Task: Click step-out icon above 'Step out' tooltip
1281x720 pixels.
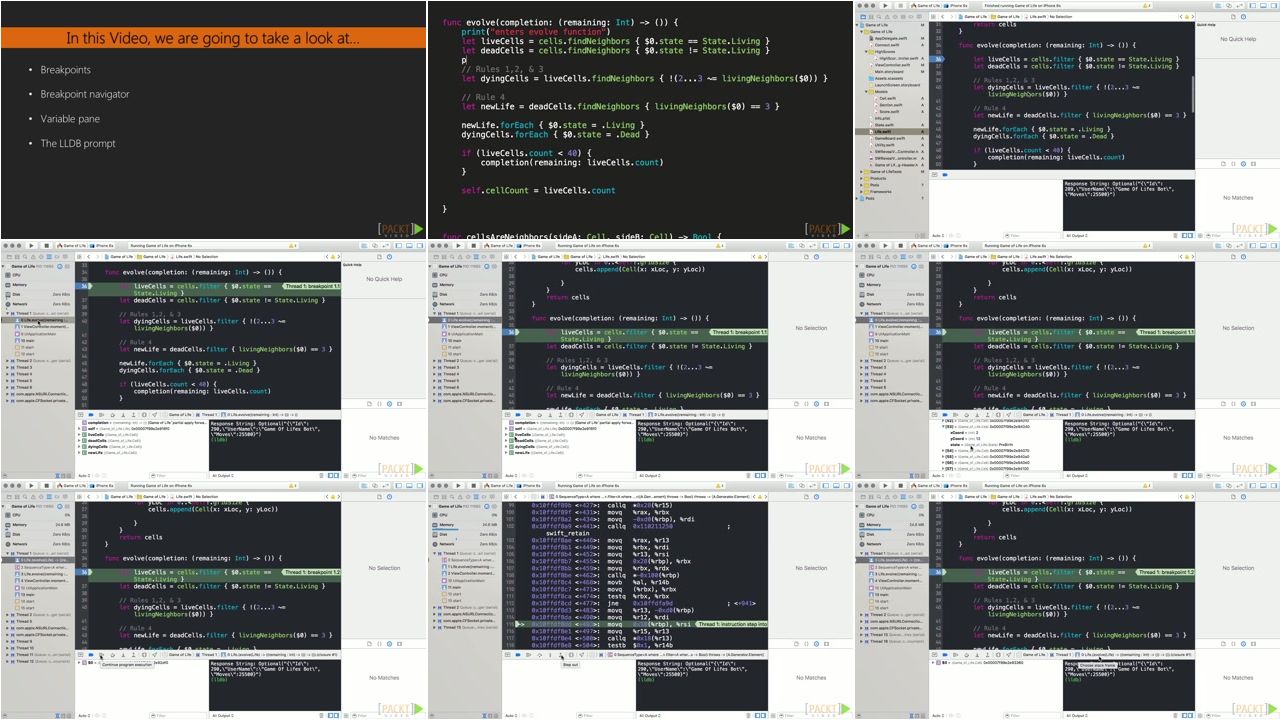Action: [561, 655]
